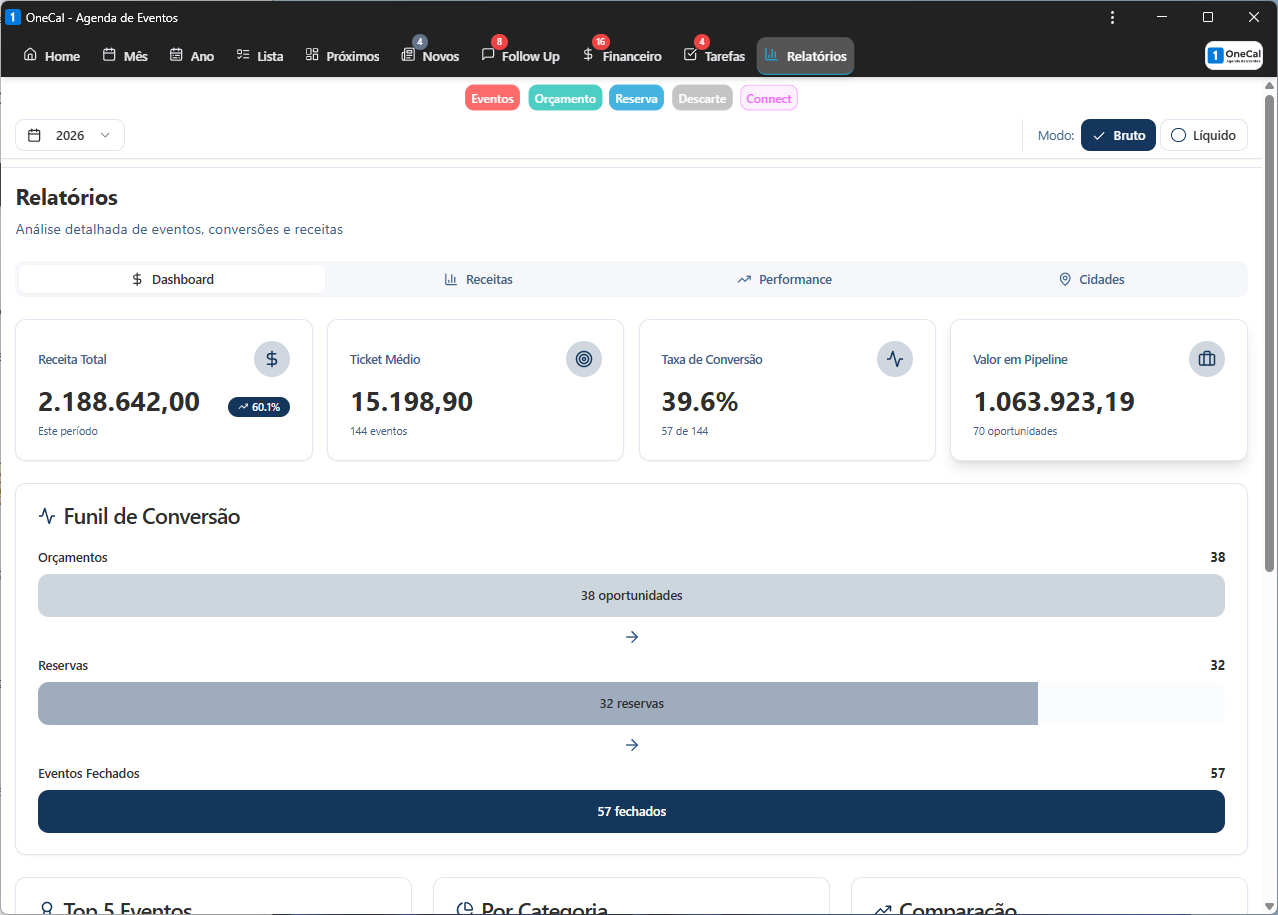Image resolution: width=1278 pixels, height=915 pixels.
Task: Click the 144 eventos text
Action: coord(378,431)
